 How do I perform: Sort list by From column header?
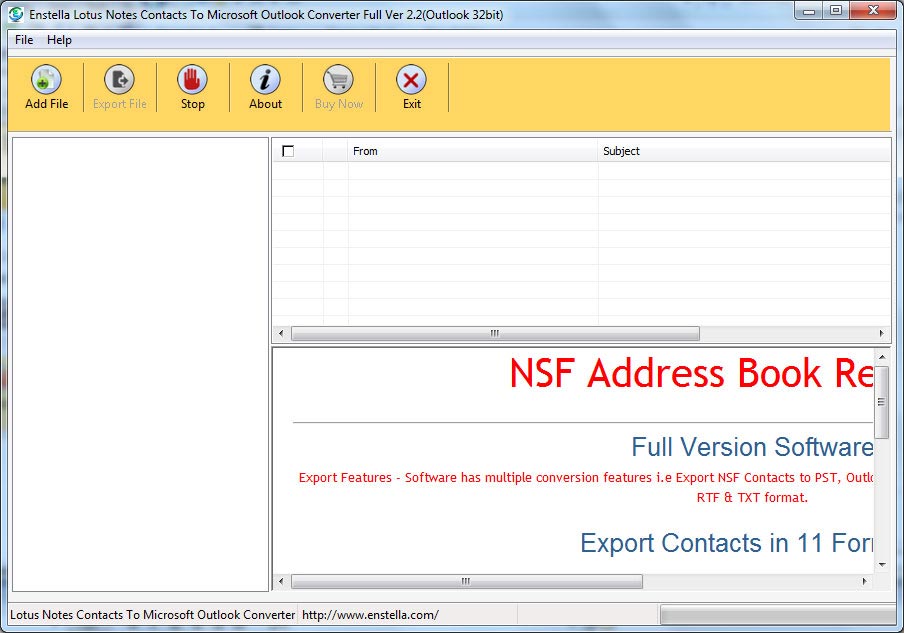[472, 151]
